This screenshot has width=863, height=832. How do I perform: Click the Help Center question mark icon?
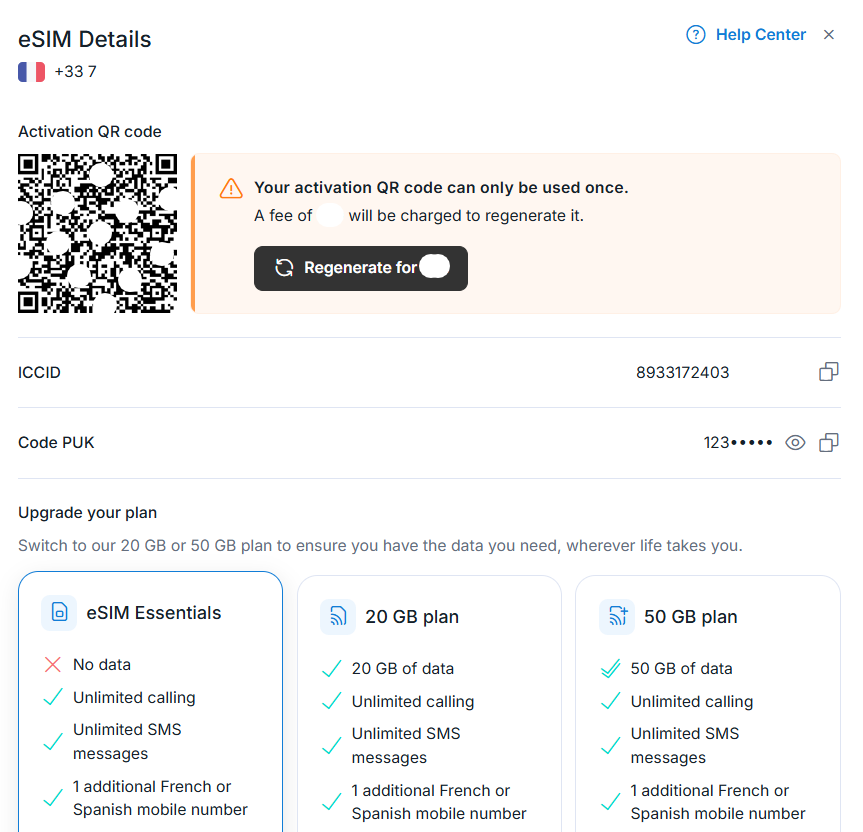click(695, 35)
